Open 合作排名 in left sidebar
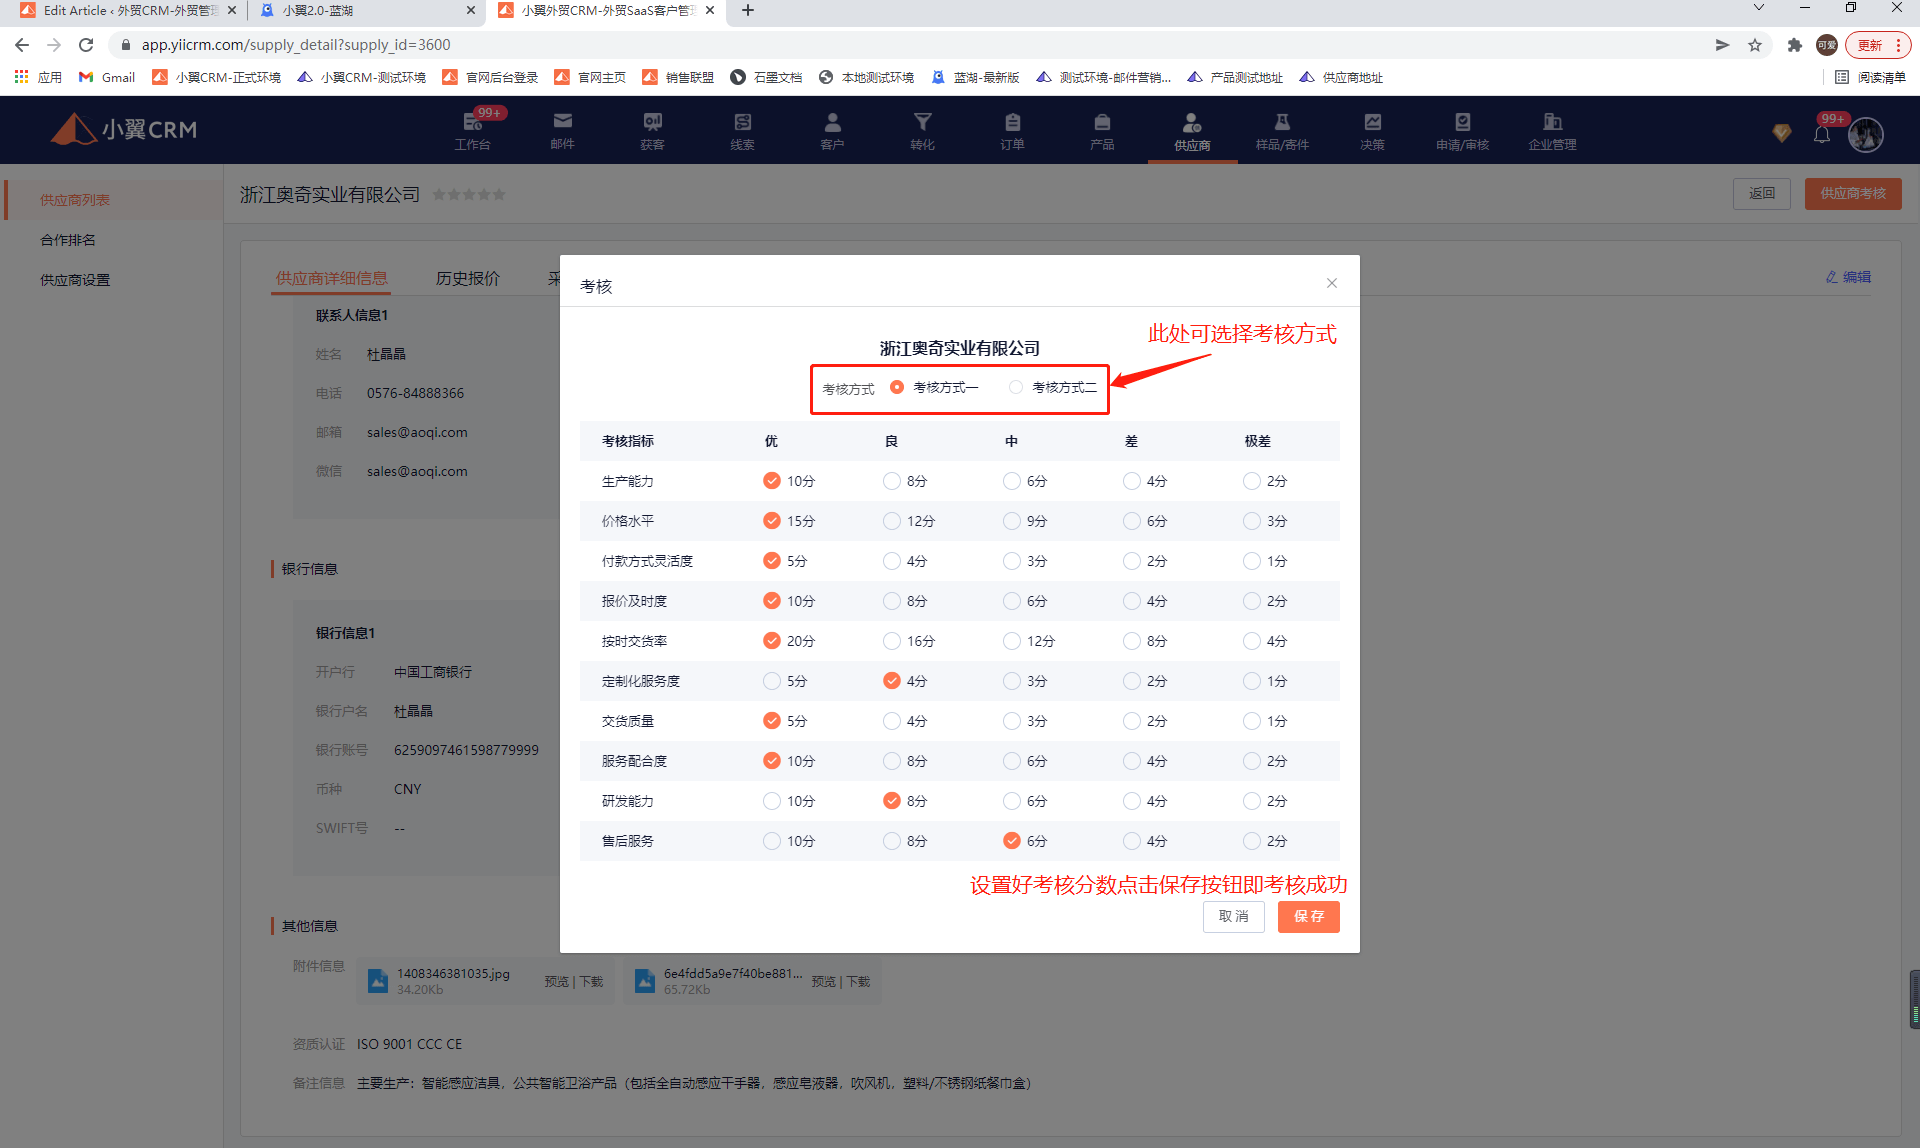 (68, 240)
